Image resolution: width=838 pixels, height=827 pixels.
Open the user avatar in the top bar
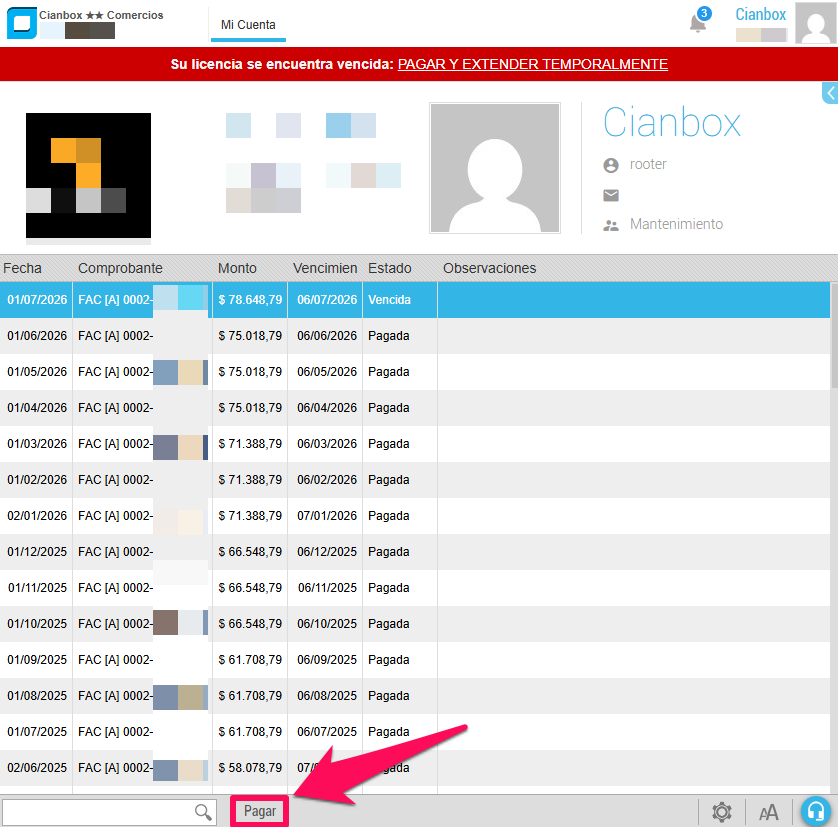(816, 23)
